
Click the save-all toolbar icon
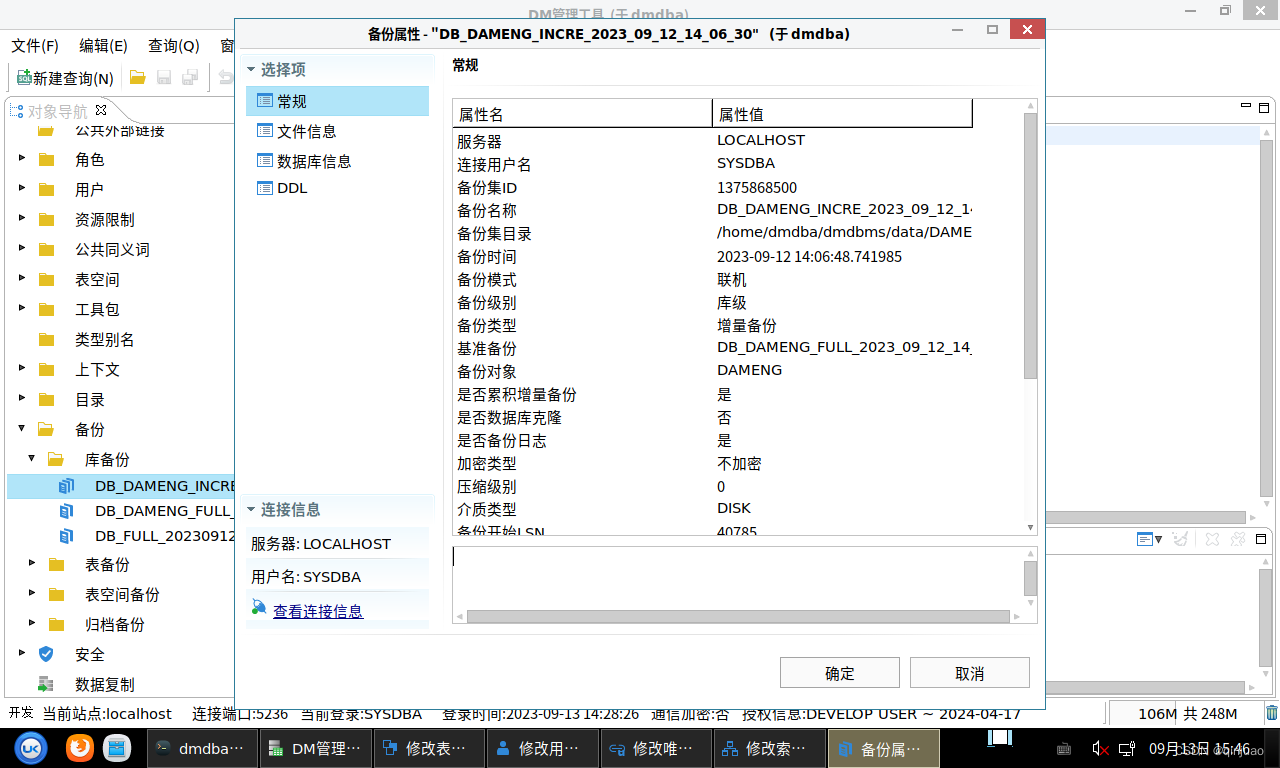click(190, 77)
